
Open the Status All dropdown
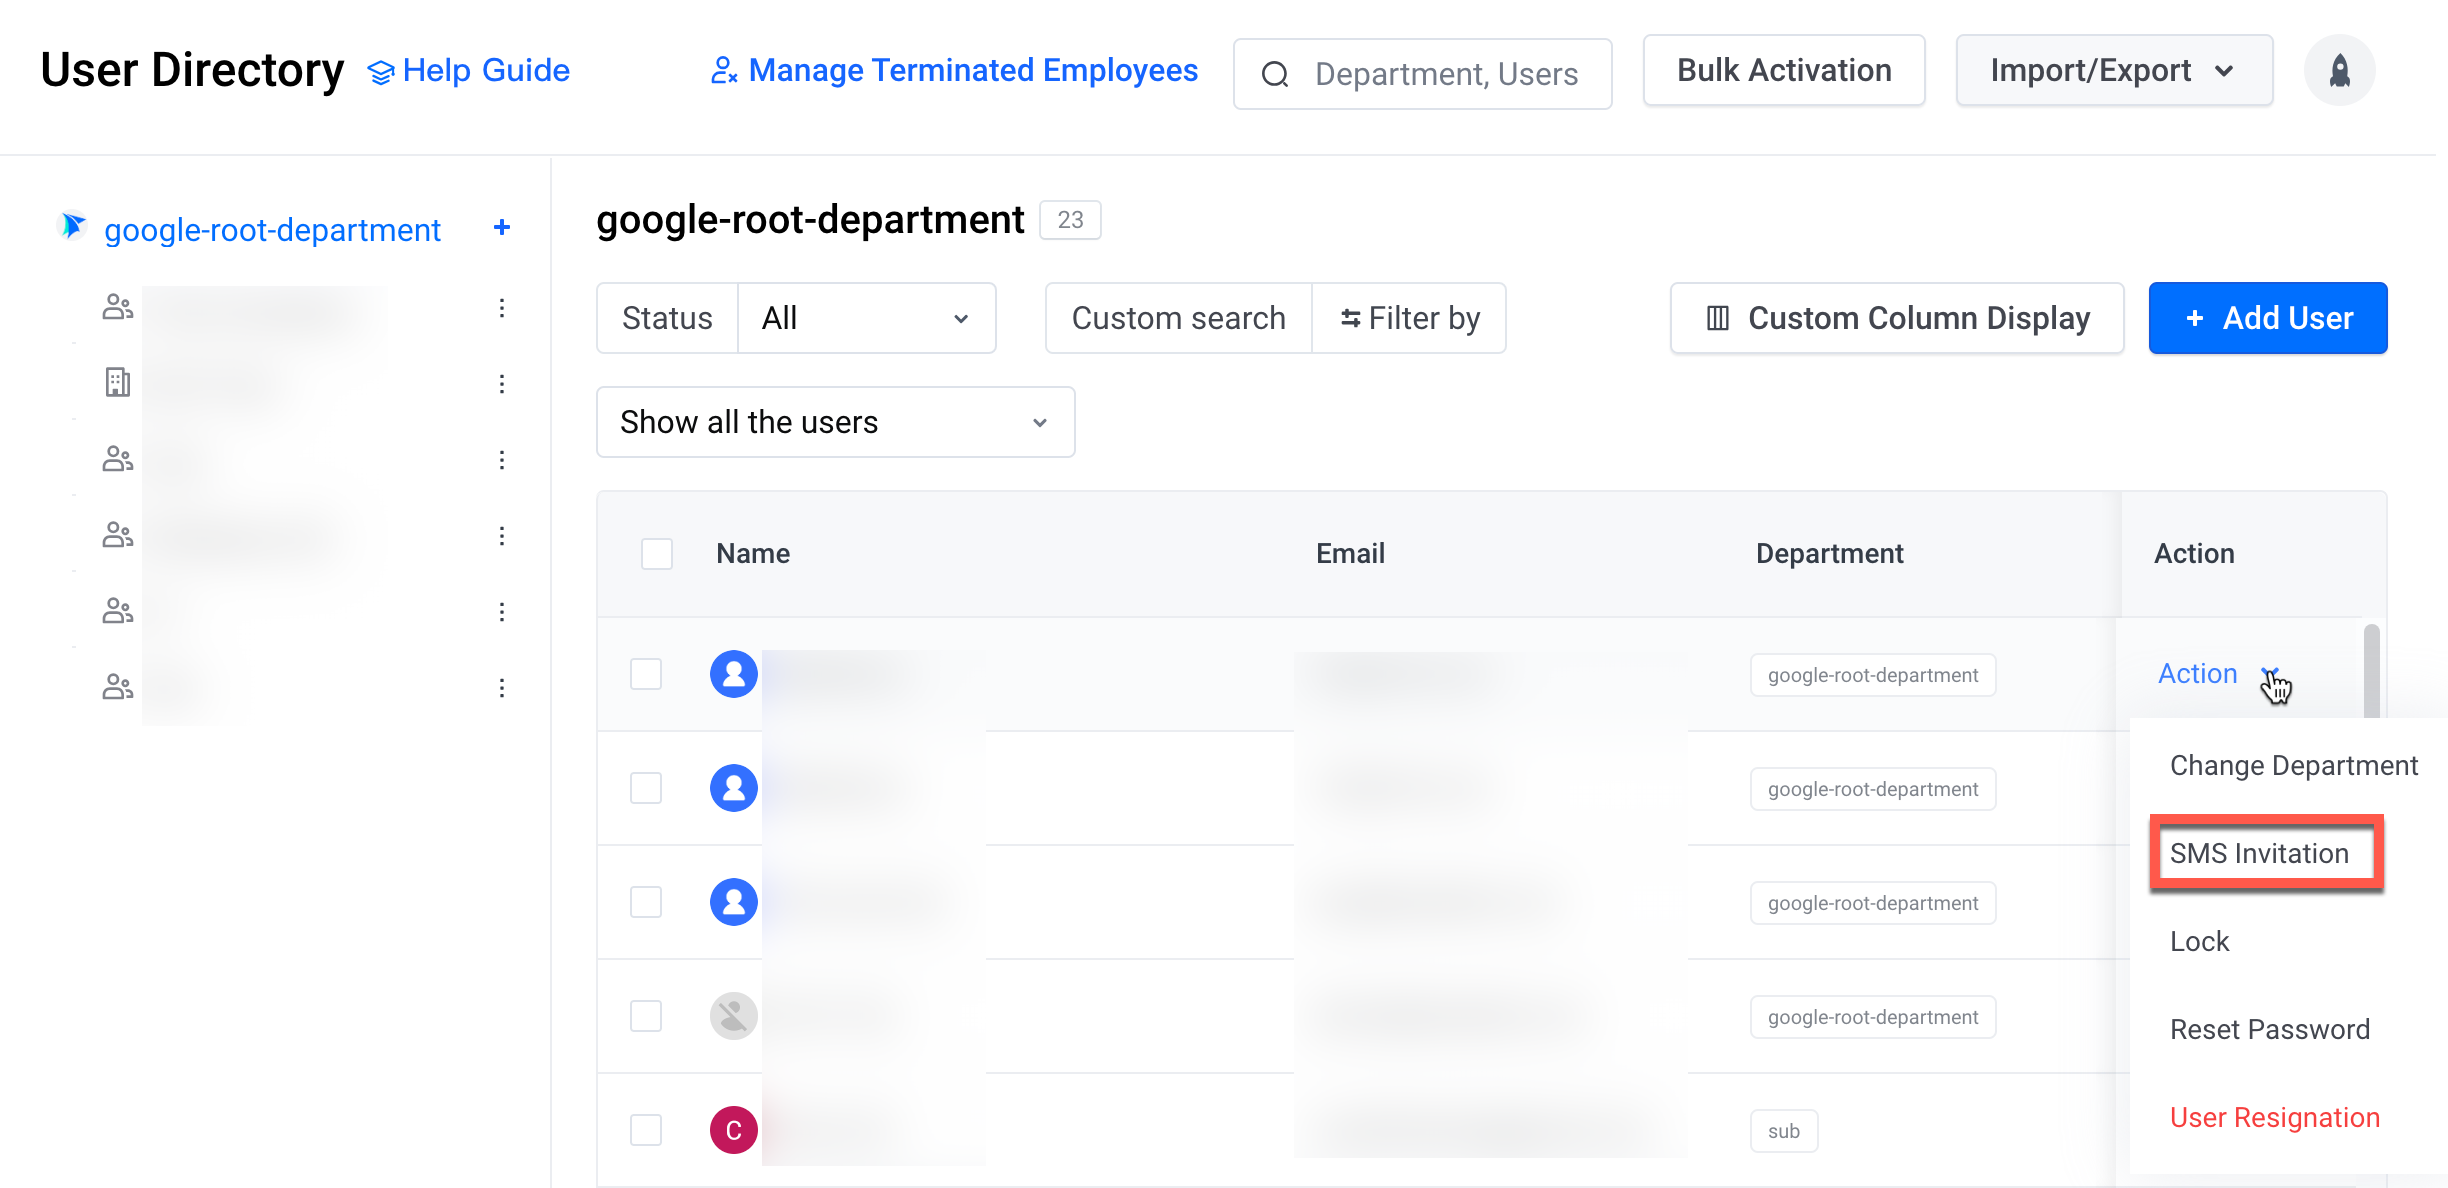click(x=866, y=318)
